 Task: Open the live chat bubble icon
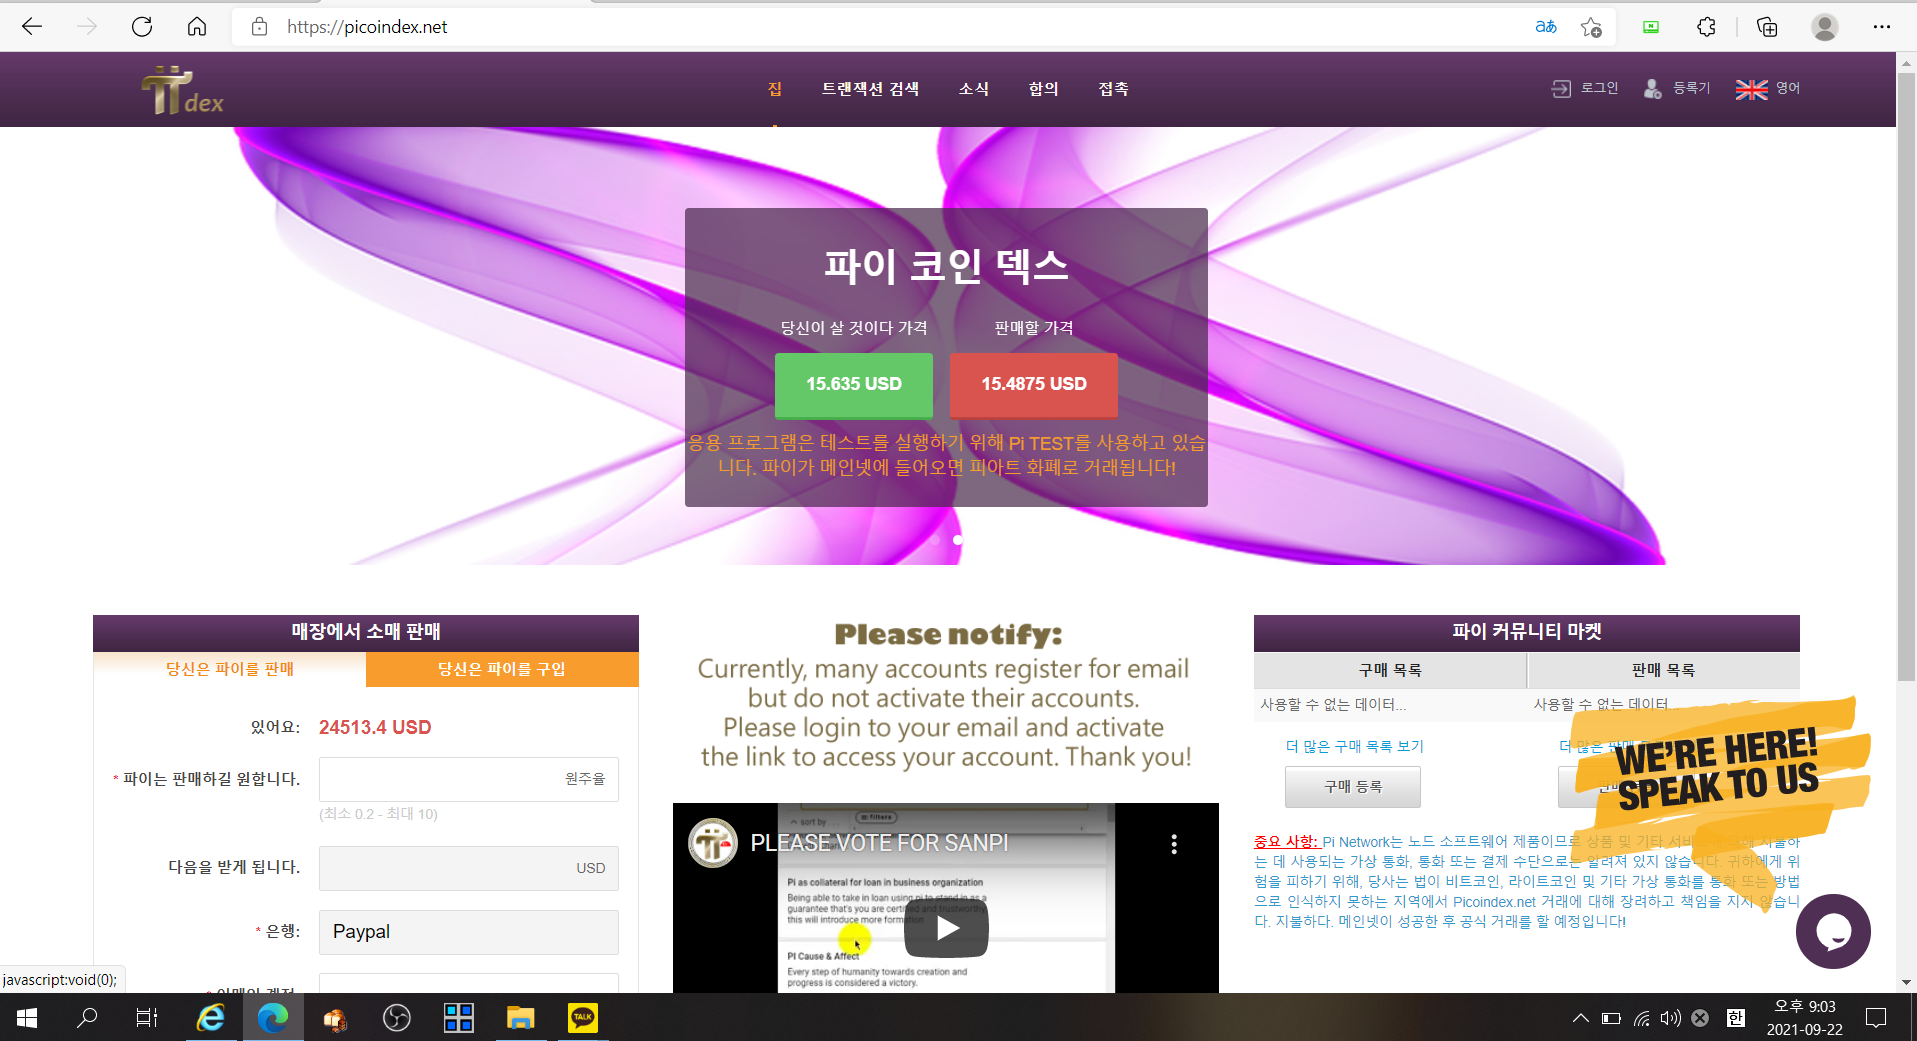(1833, 931)
